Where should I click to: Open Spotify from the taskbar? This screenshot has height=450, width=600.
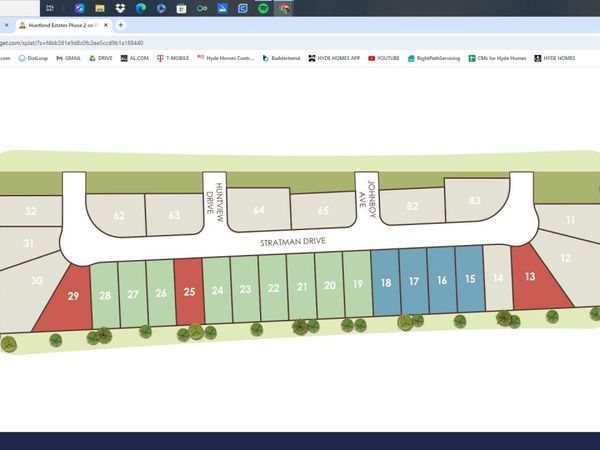(263, 8)
